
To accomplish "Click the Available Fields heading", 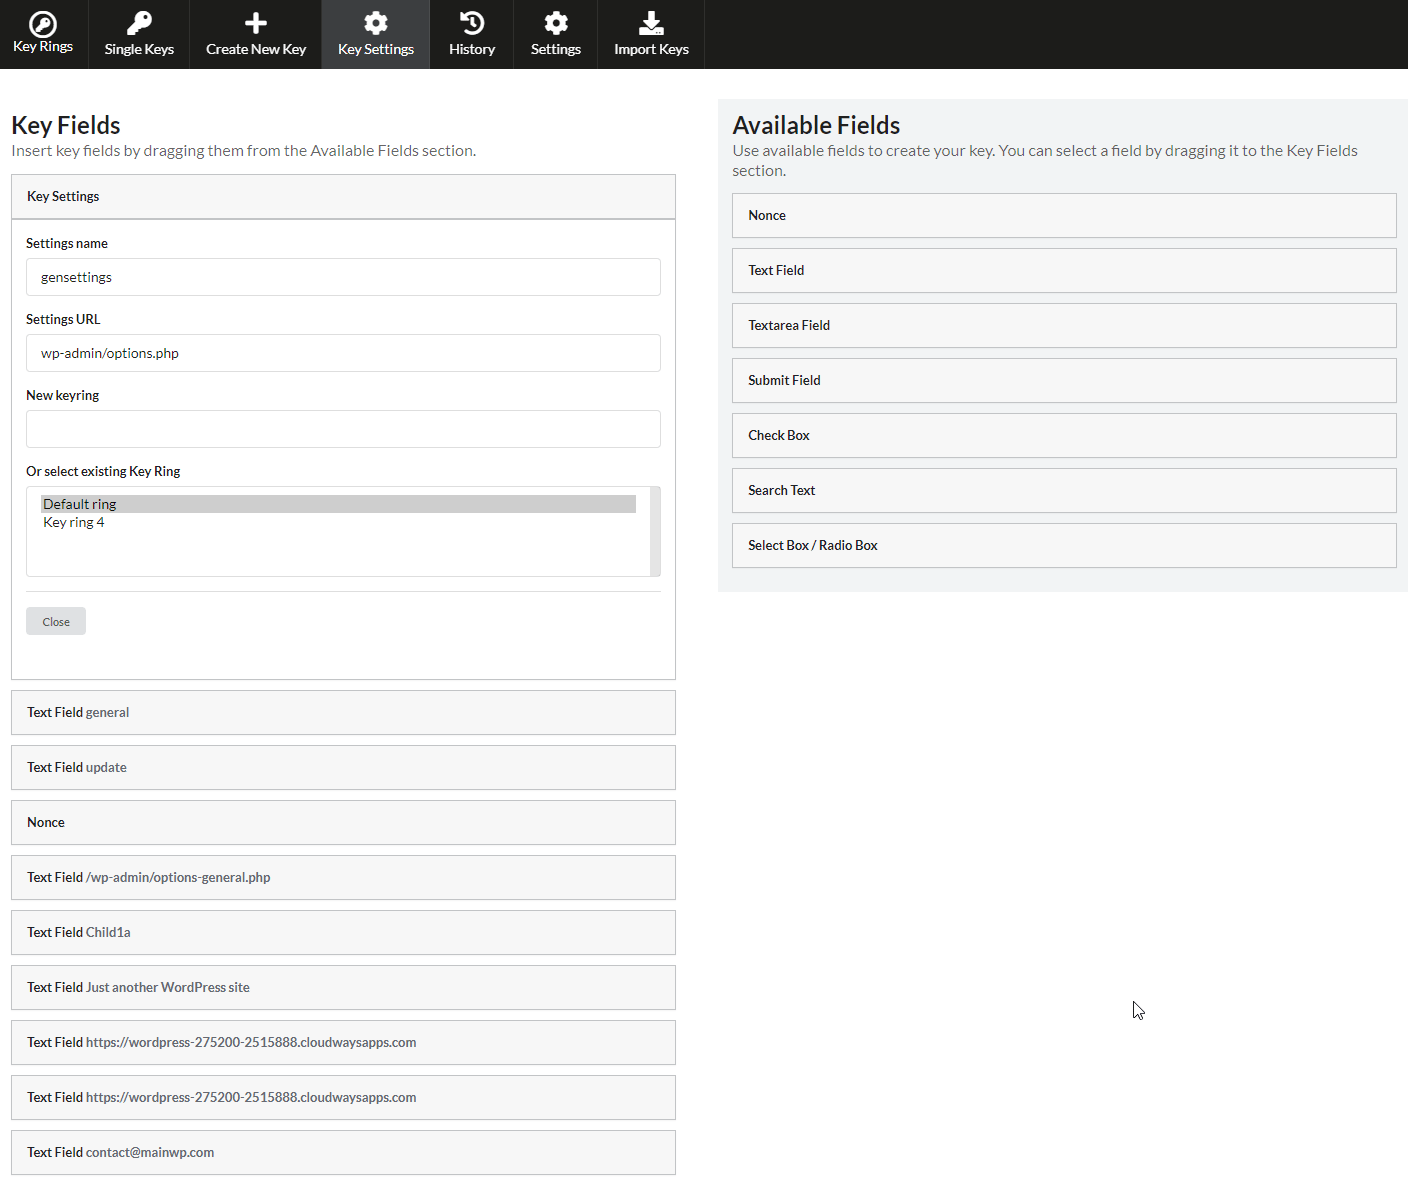I will (x=816, y=125).
